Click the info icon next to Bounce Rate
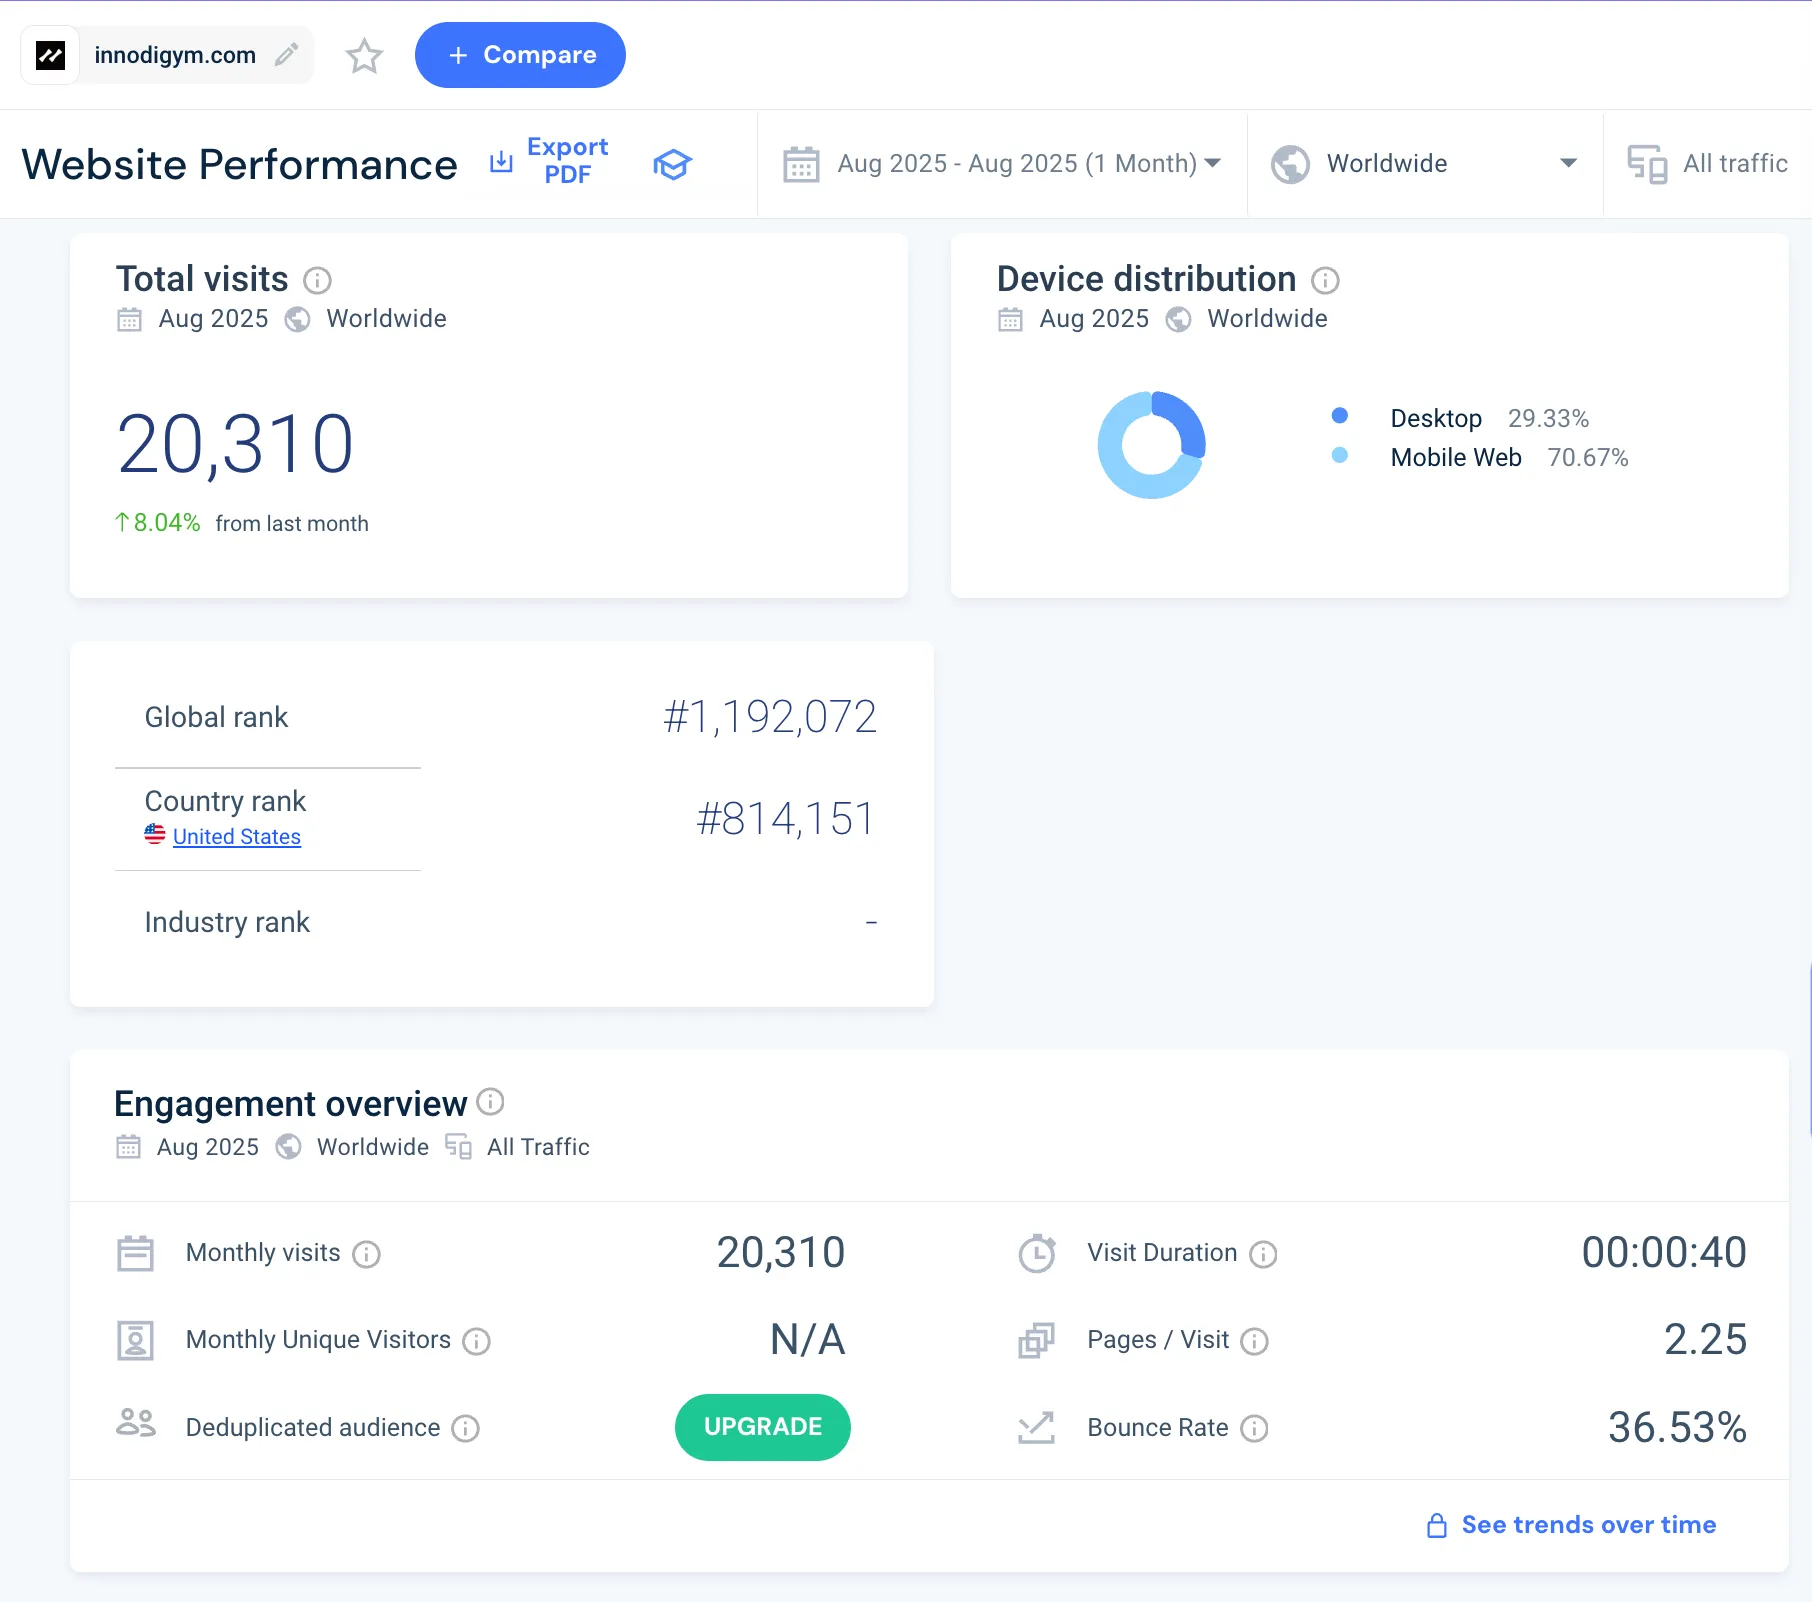The width and height of the screenshot is (1812, 1602). (x=1254, y=1429)
